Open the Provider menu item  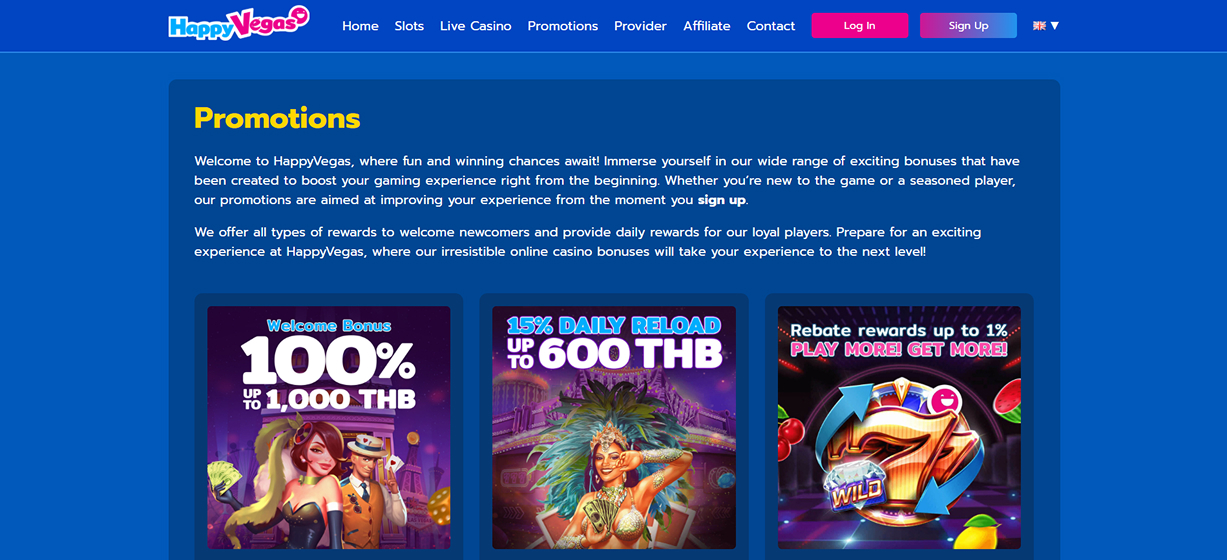click(x=640, y=26)
